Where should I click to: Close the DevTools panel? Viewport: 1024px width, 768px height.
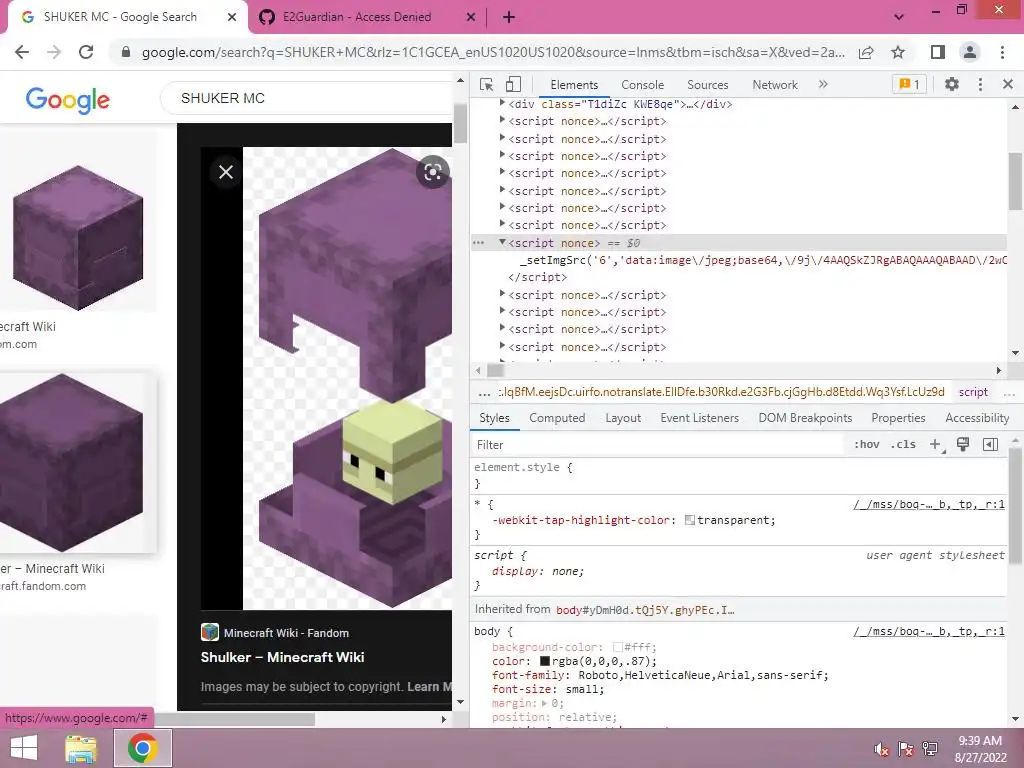pos(1008,84)
